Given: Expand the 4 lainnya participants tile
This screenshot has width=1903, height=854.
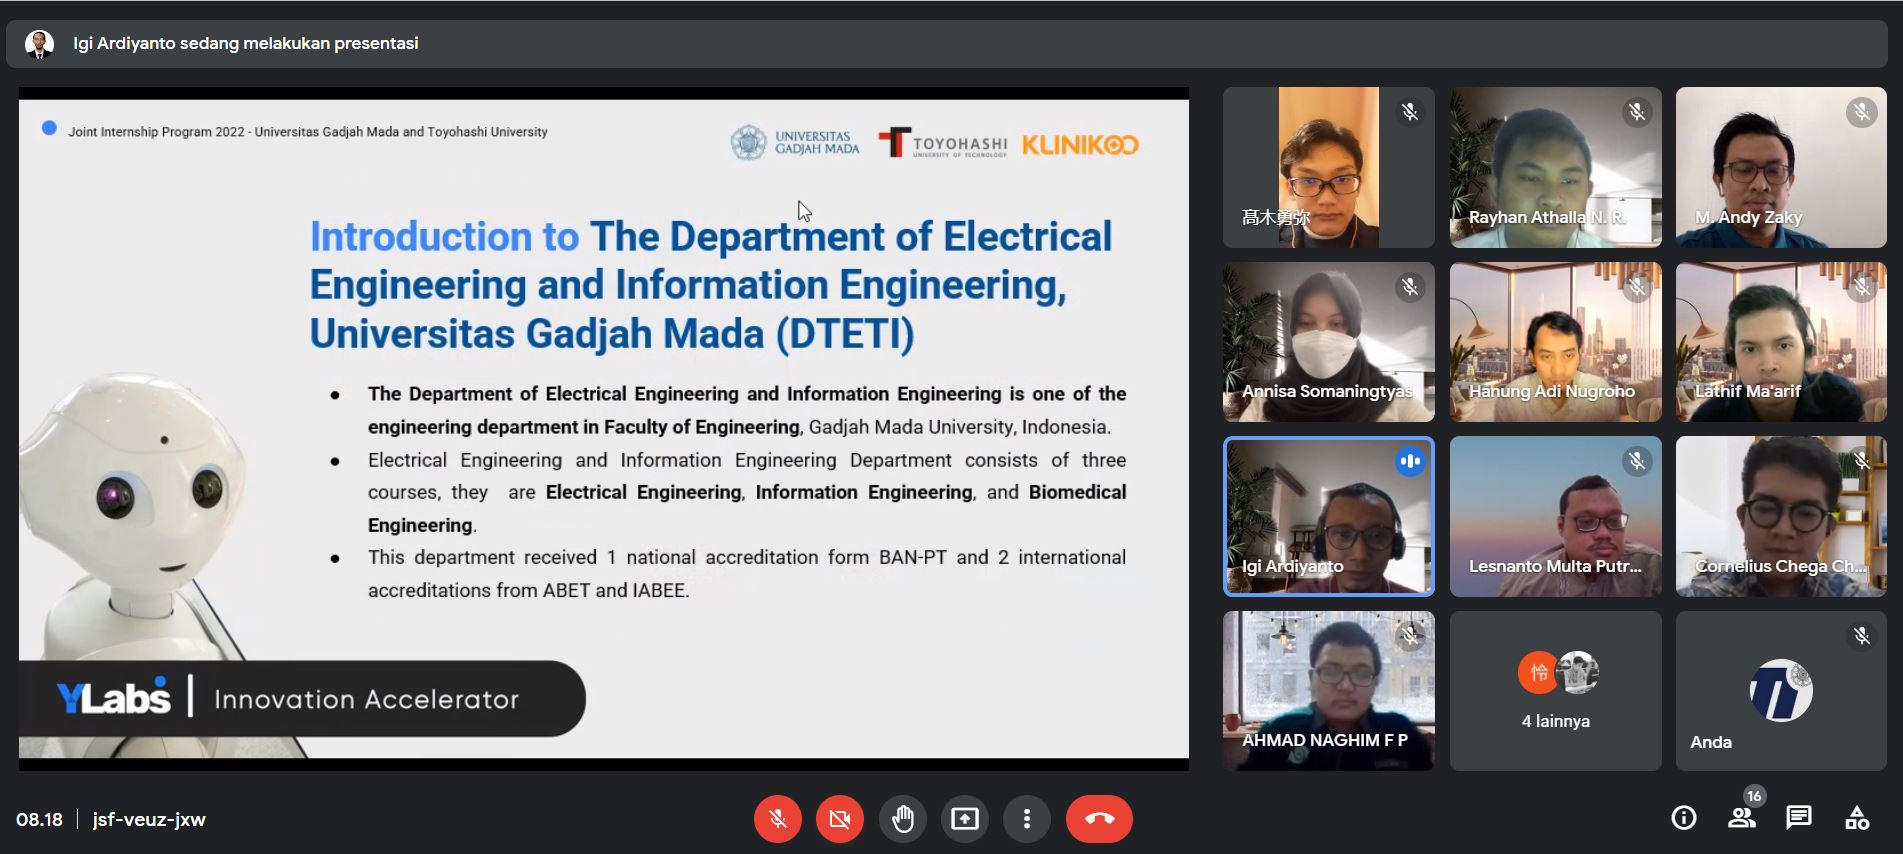Looking at the screenshot, I should [1555, 691].
